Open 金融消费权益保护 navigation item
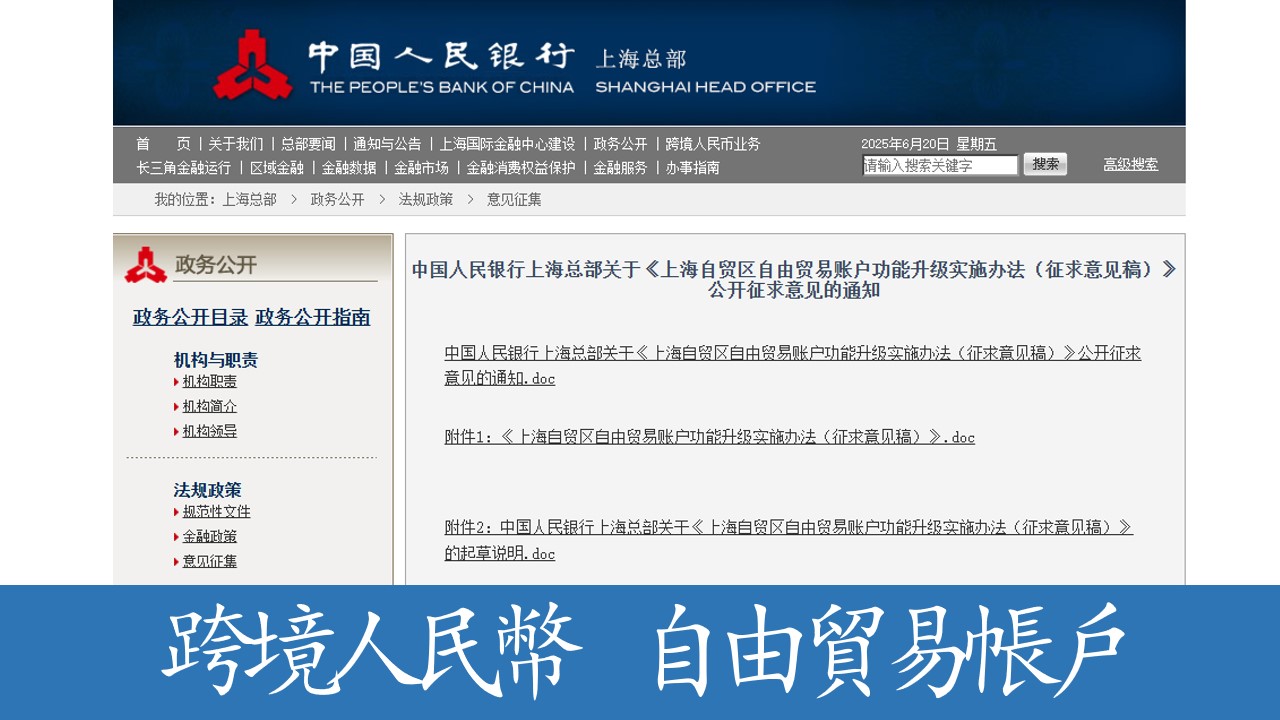The image size is (1280, 720). click(520, 168)
